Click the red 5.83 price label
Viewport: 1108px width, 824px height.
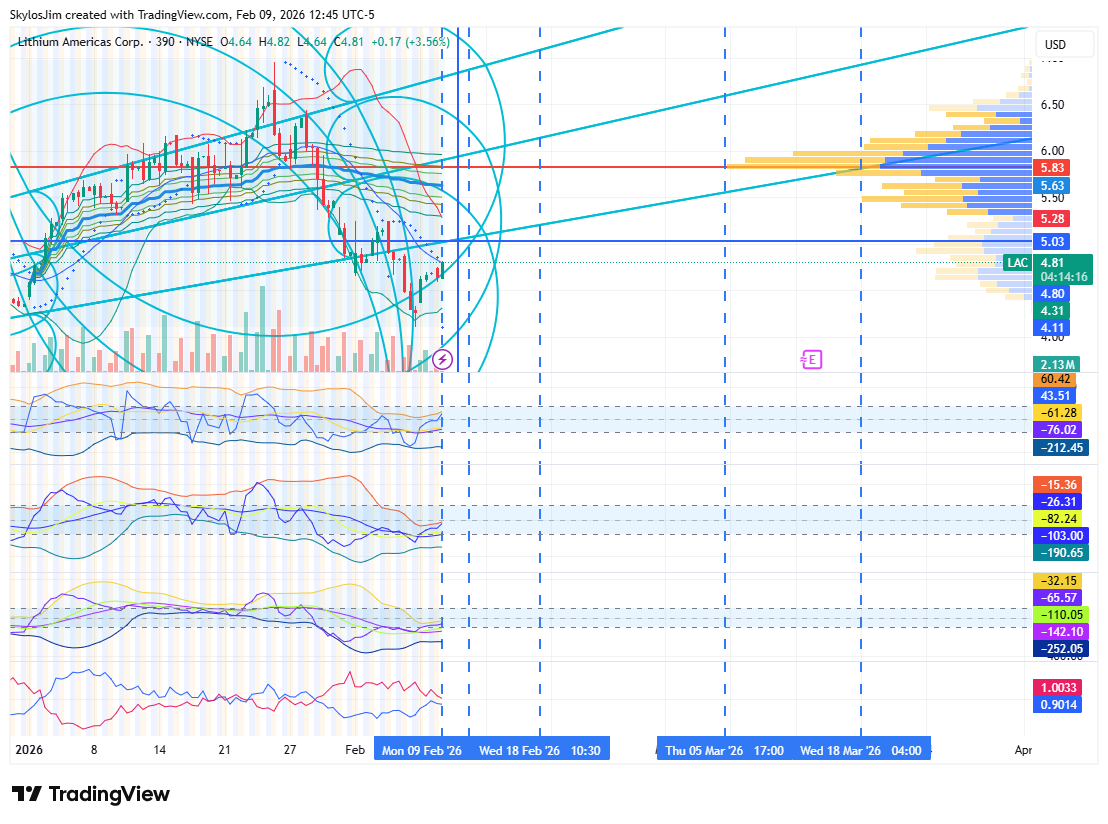(x=1053, y=168)
